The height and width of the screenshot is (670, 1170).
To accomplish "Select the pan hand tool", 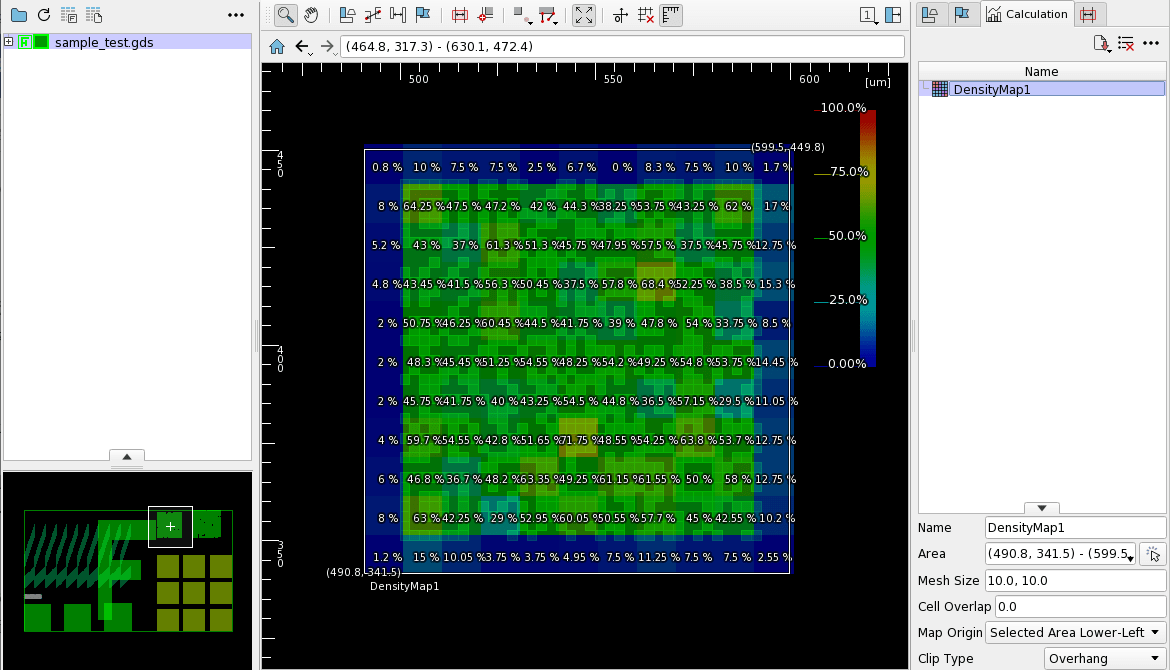I will click(311, 15).
